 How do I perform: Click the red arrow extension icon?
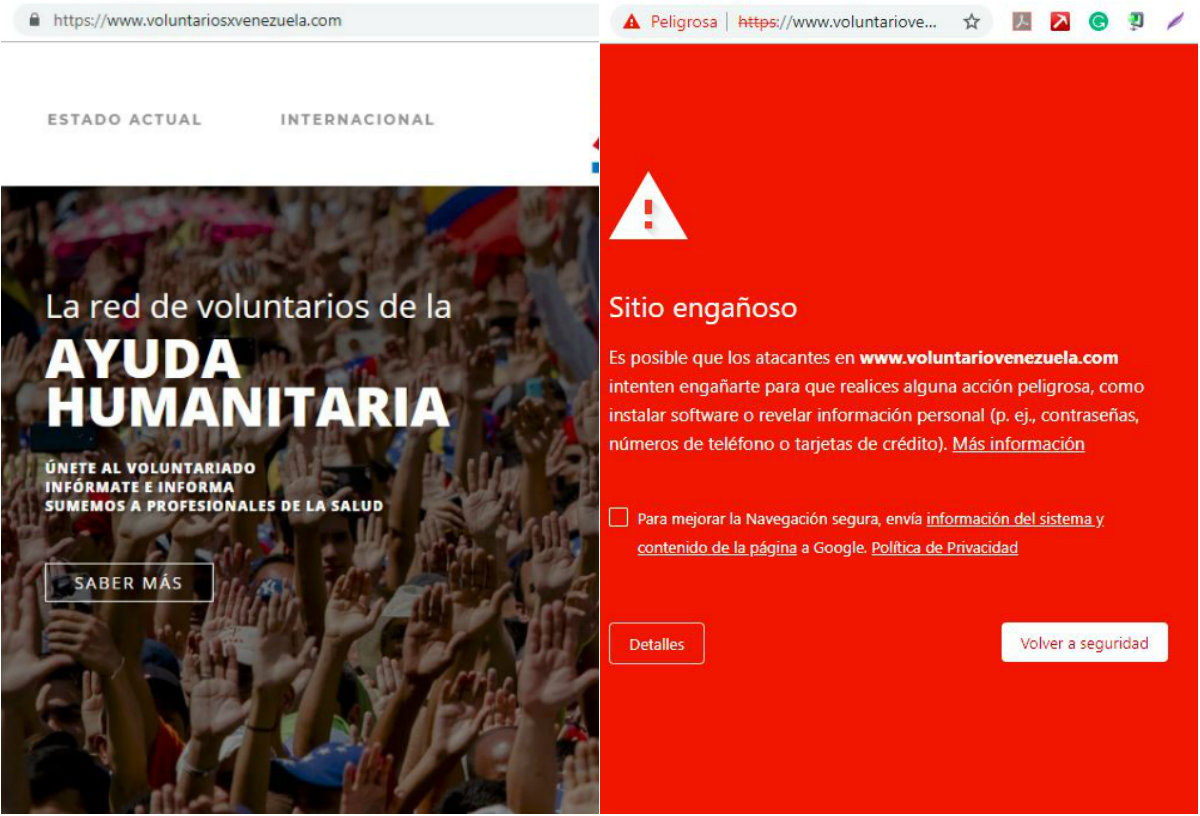click(1060, 21)
